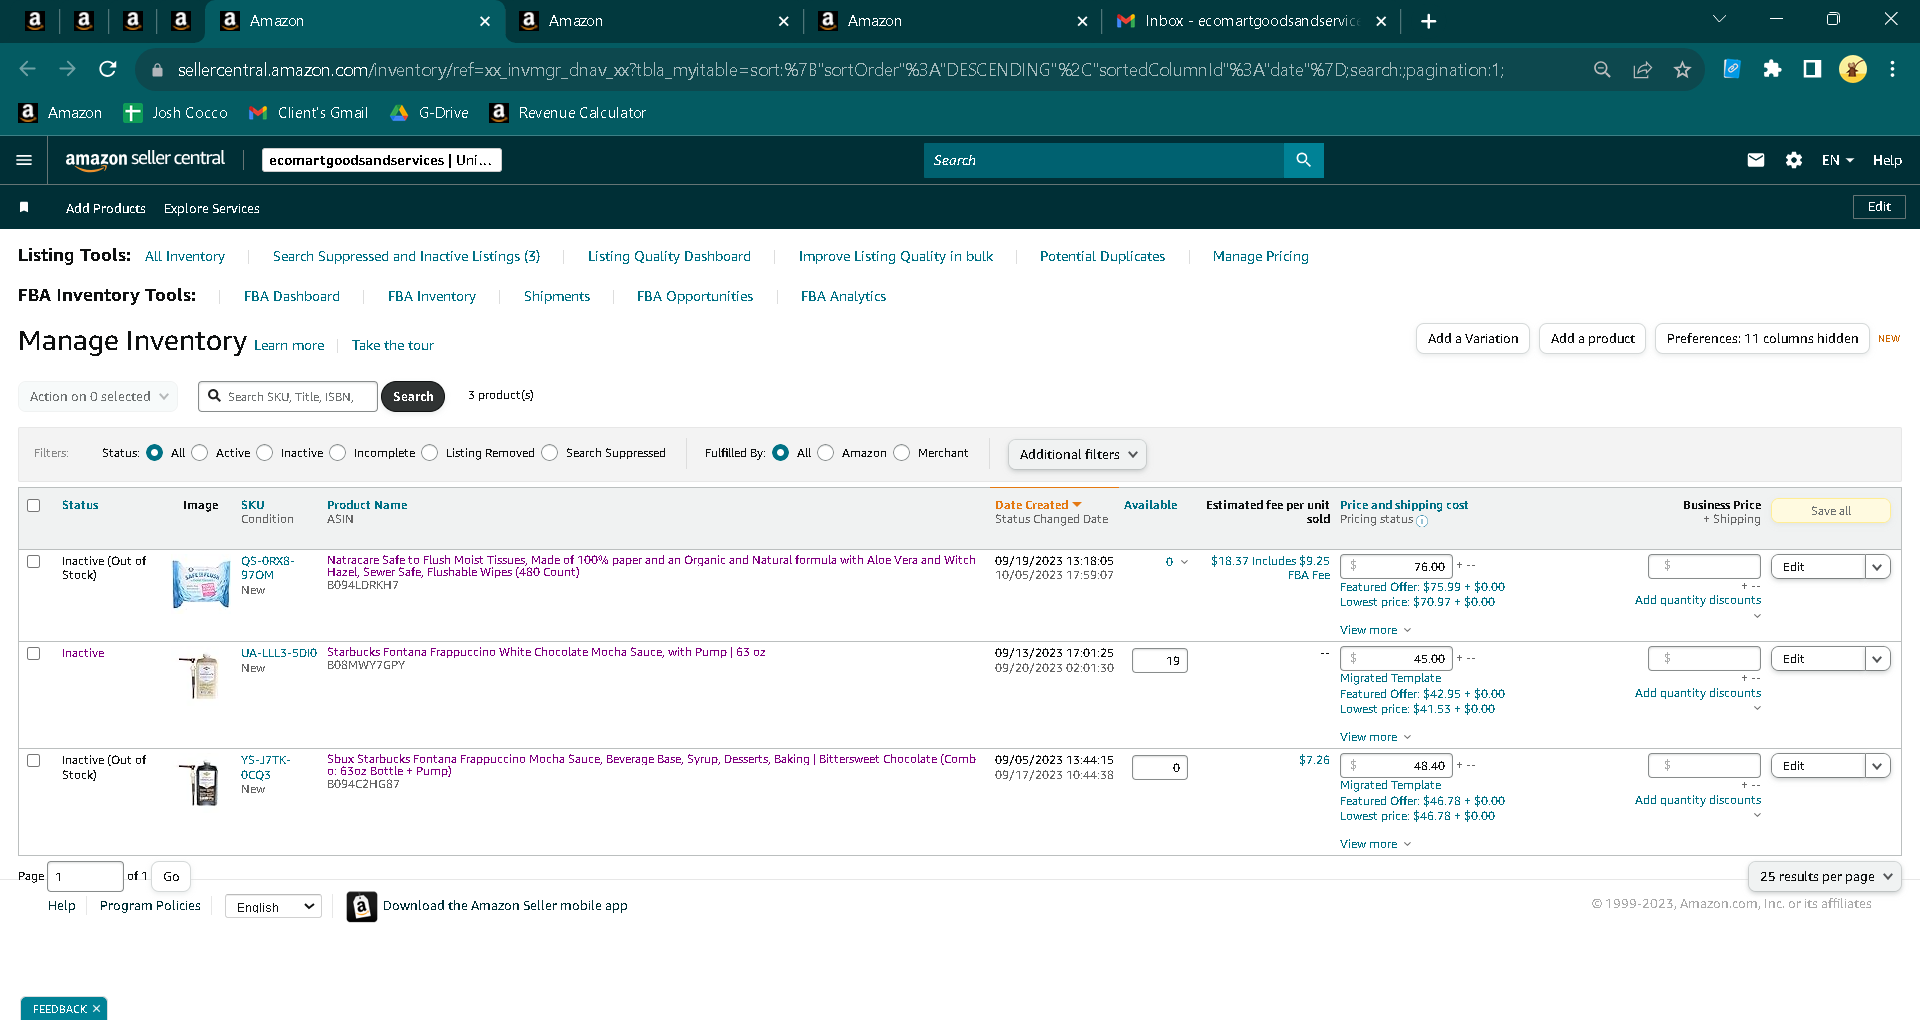Open Edit dropdown arrow for SKU UA-LLL3-5DI0

[1878, 659]
